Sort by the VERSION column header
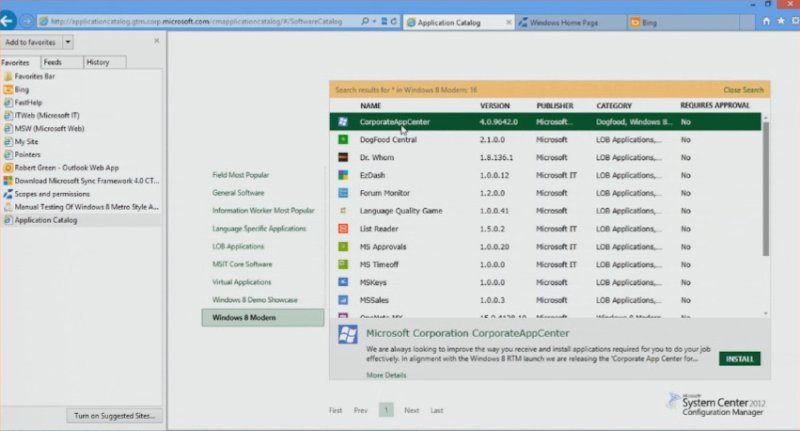The width and height of the screenshot is (800, 431). pyautogui.click(x=495, y=106)
